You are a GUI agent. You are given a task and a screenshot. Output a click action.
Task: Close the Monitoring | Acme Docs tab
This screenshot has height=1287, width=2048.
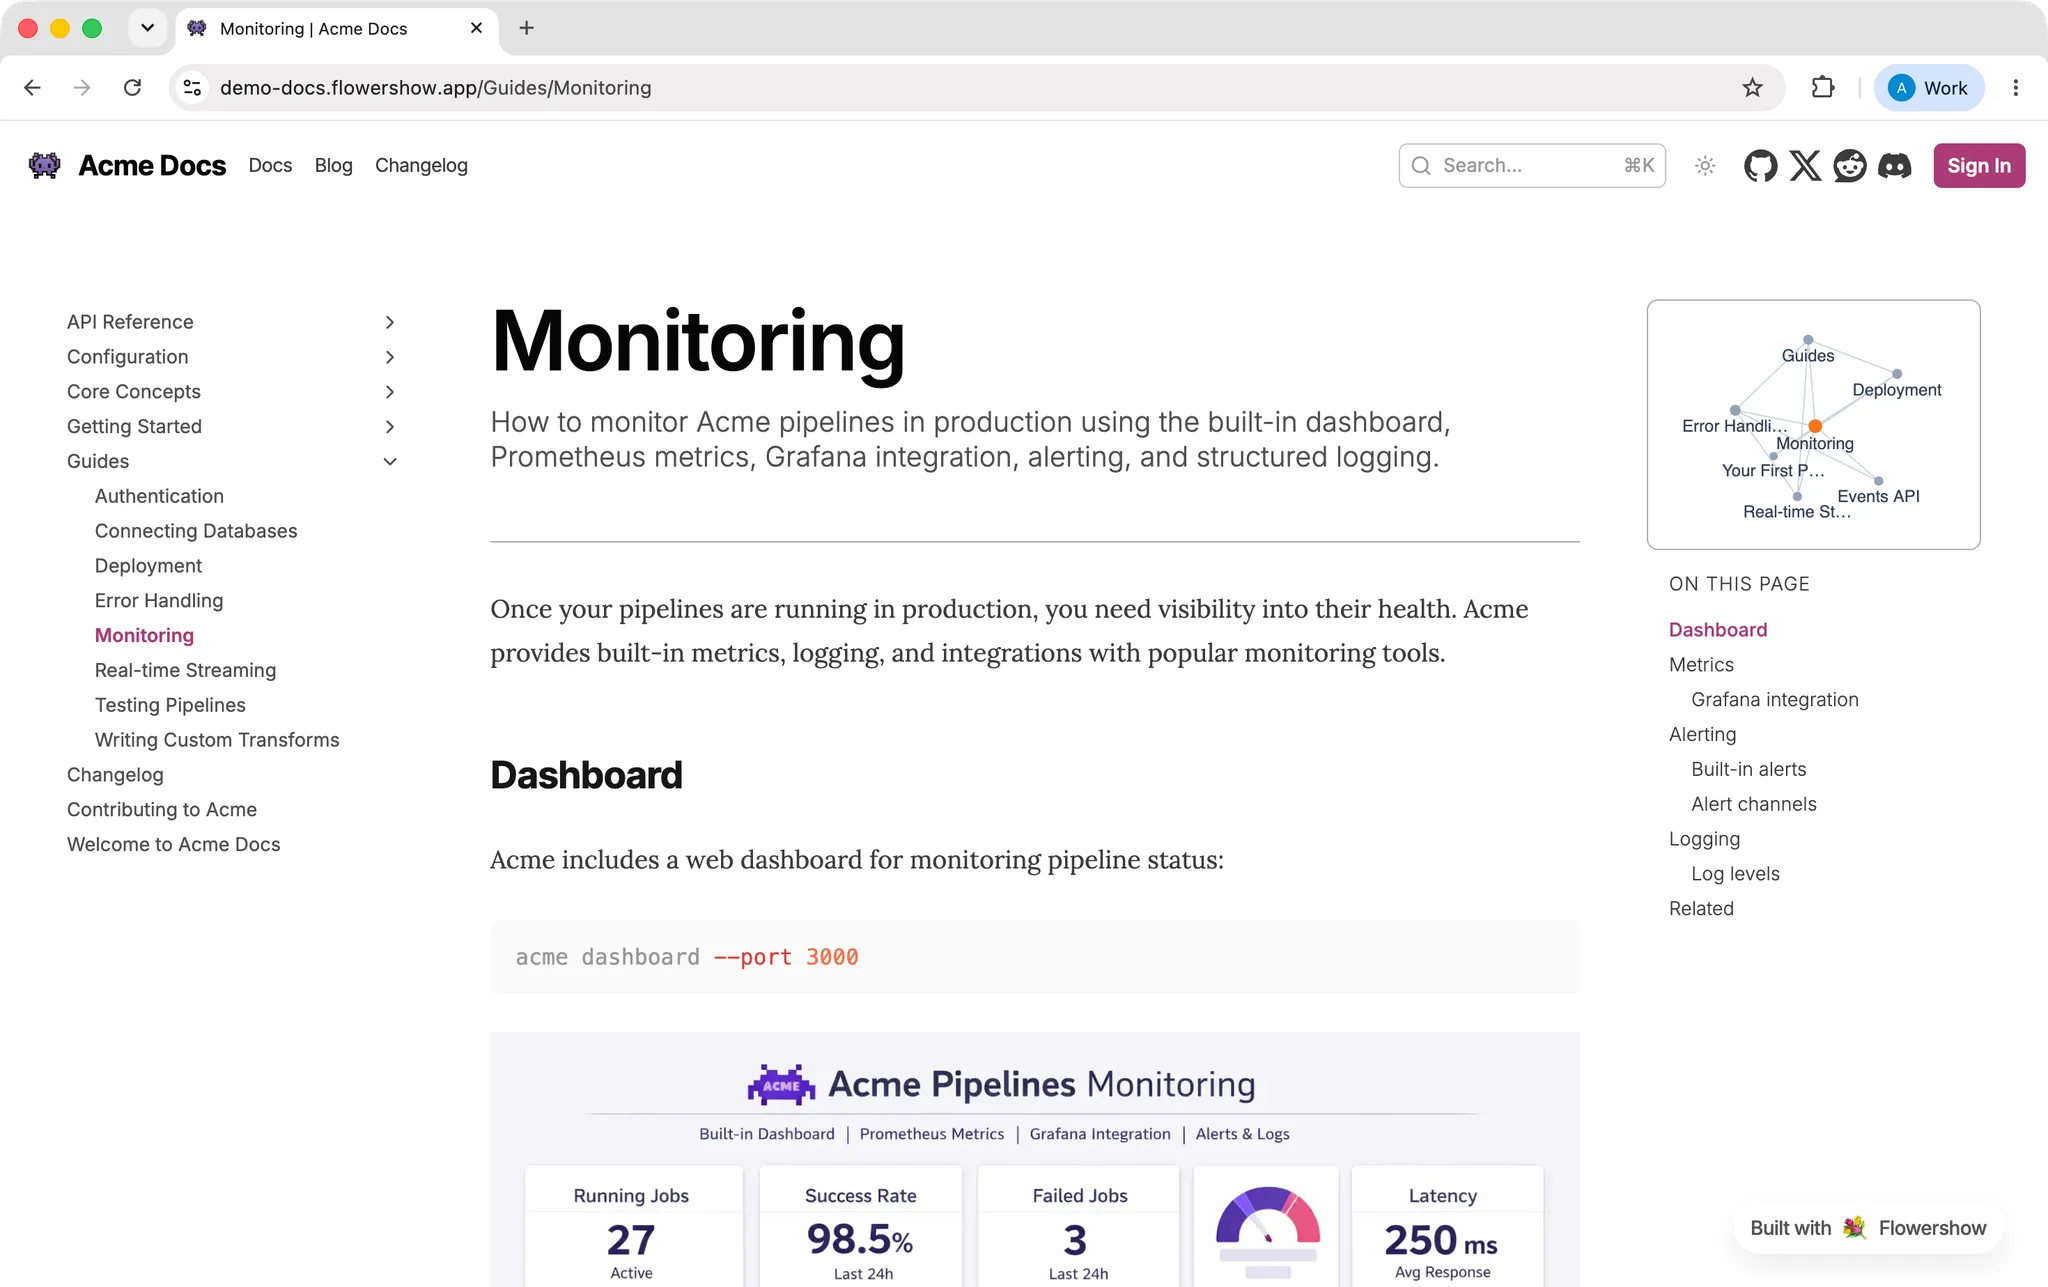(x=476, y=28)
